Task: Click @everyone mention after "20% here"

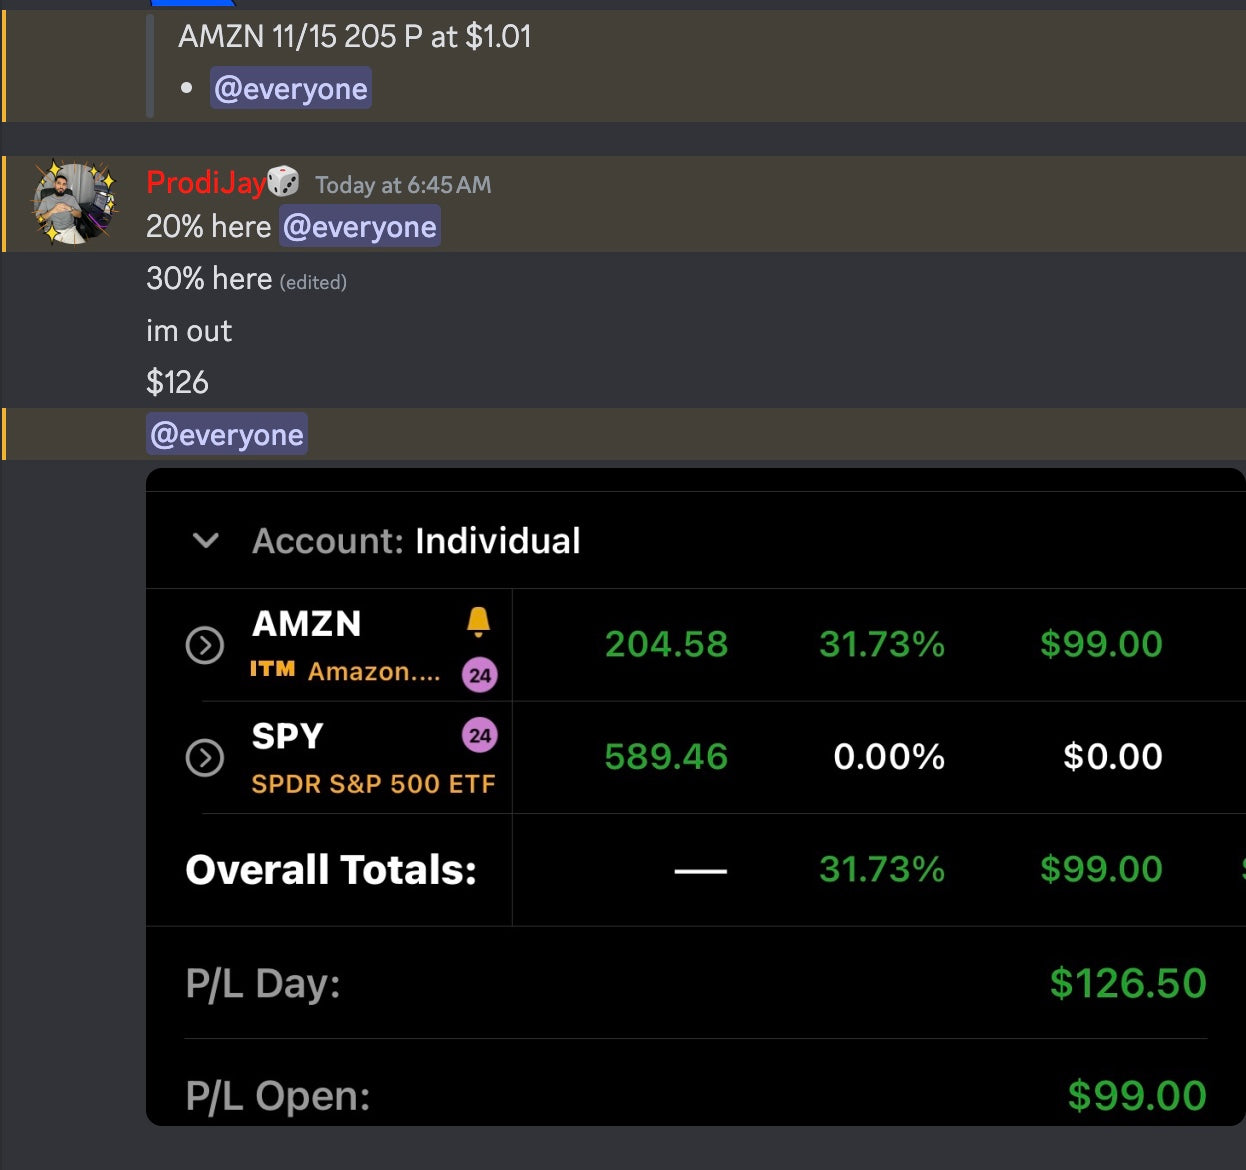Action: [360, 227]
